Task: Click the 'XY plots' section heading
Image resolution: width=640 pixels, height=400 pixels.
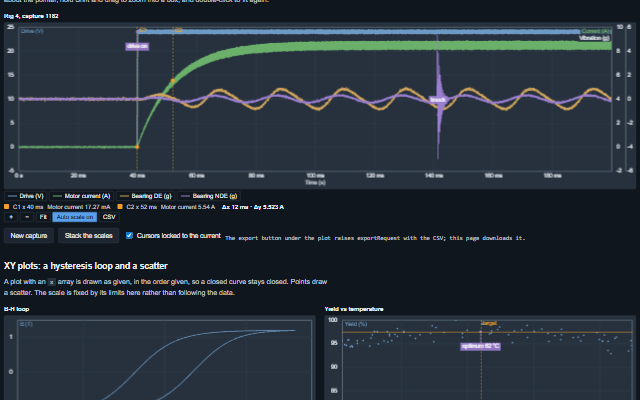Action: tap(86, 266)
